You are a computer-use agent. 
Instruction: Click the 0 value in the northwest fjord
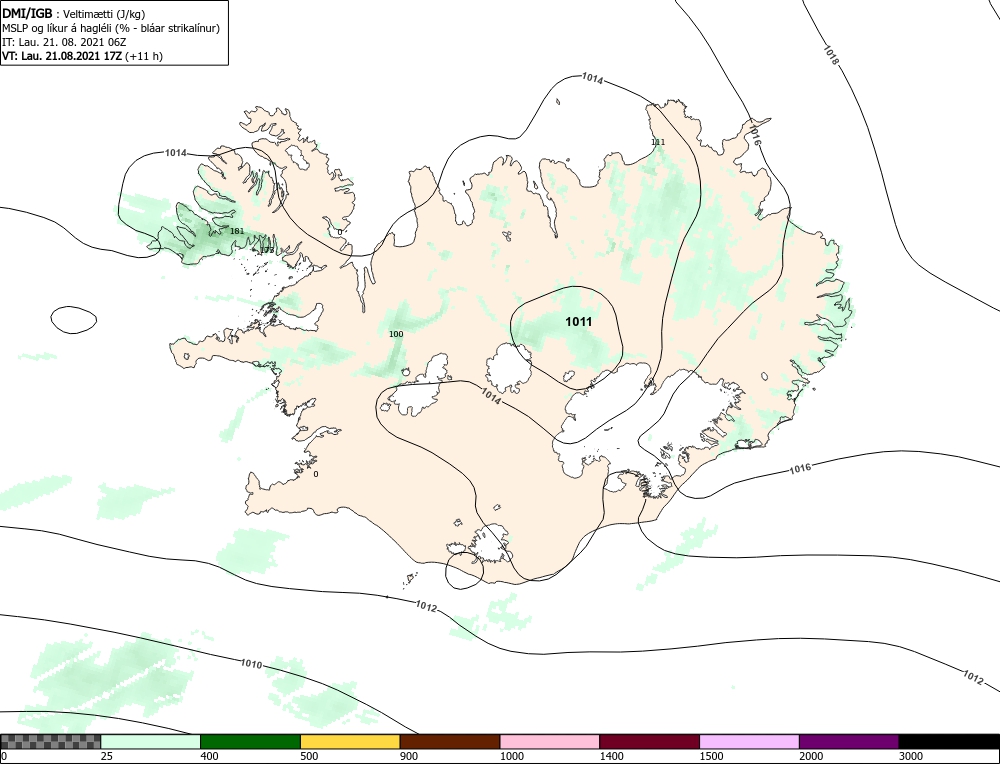click(339, 232)
